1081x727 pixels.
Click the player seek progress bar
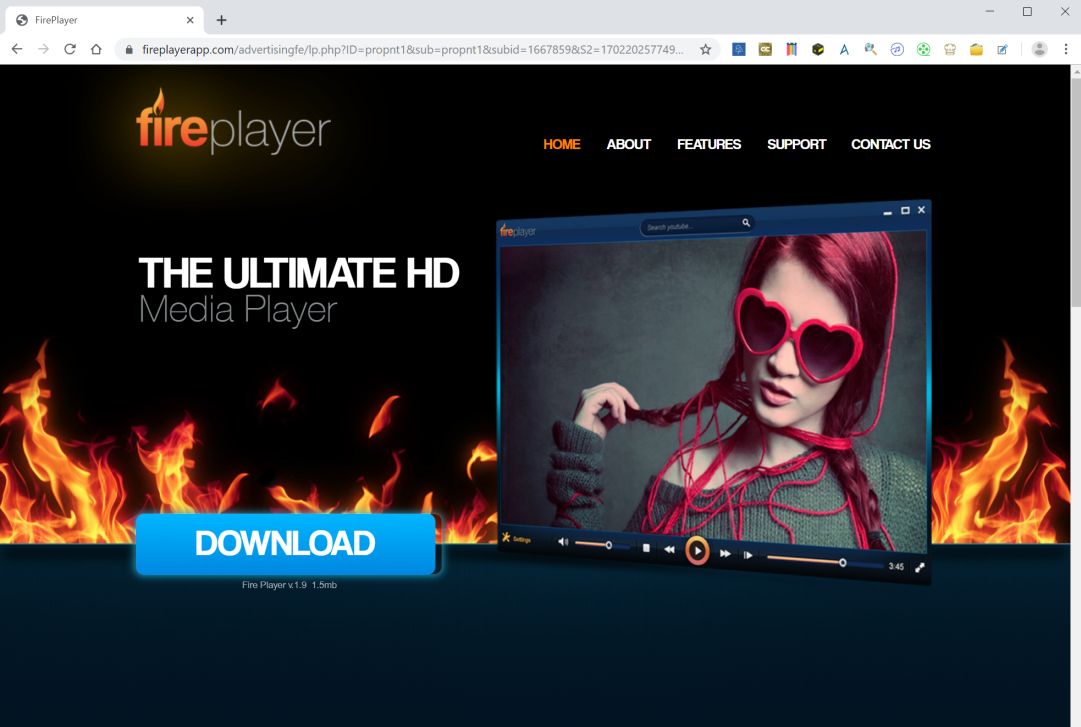825,561
